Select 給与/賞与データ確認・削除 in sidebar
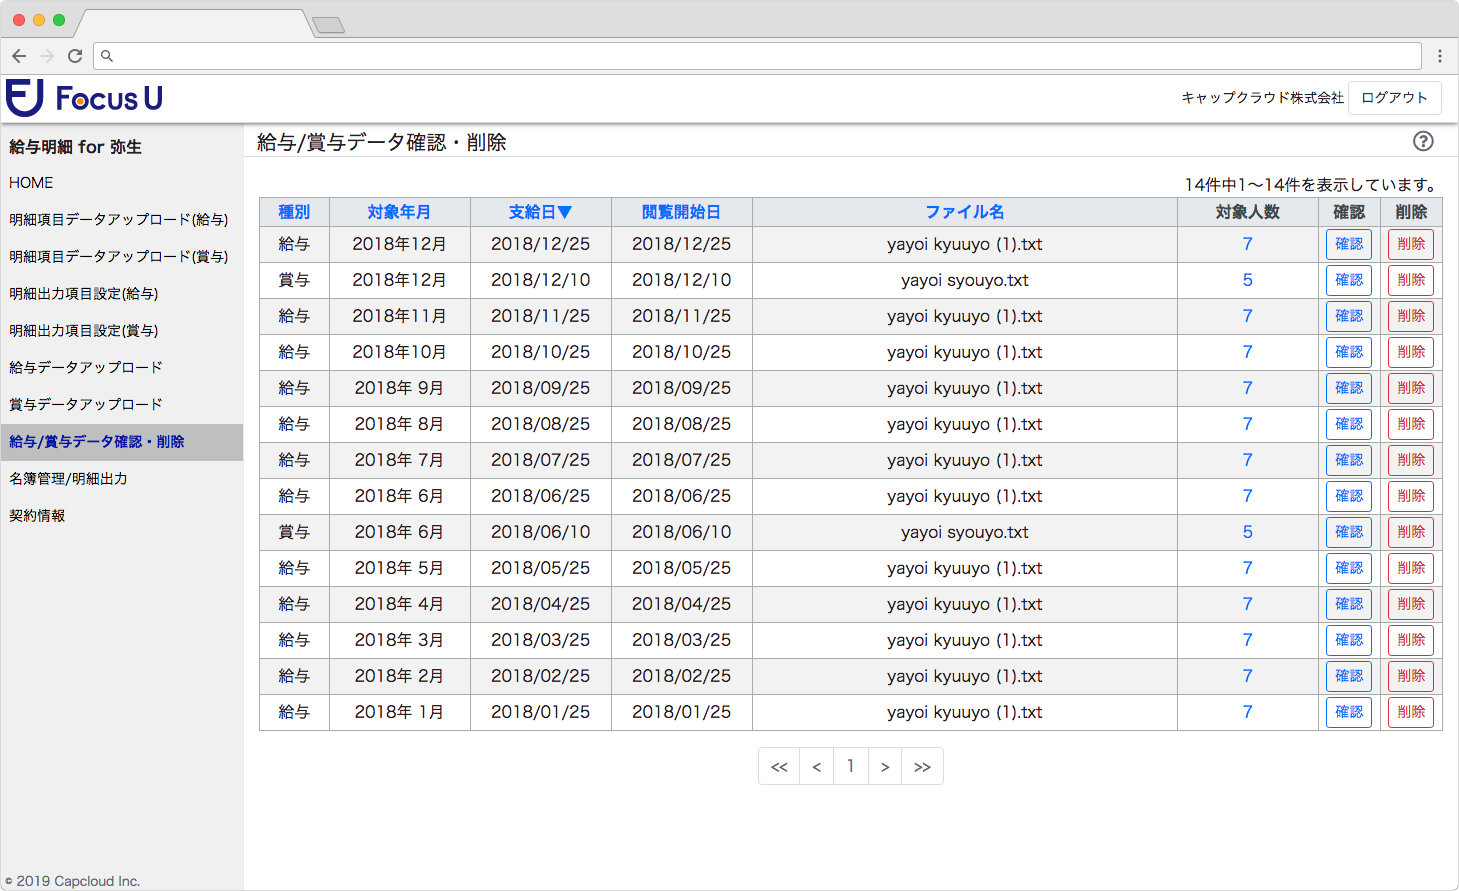 tap(121, 442)
